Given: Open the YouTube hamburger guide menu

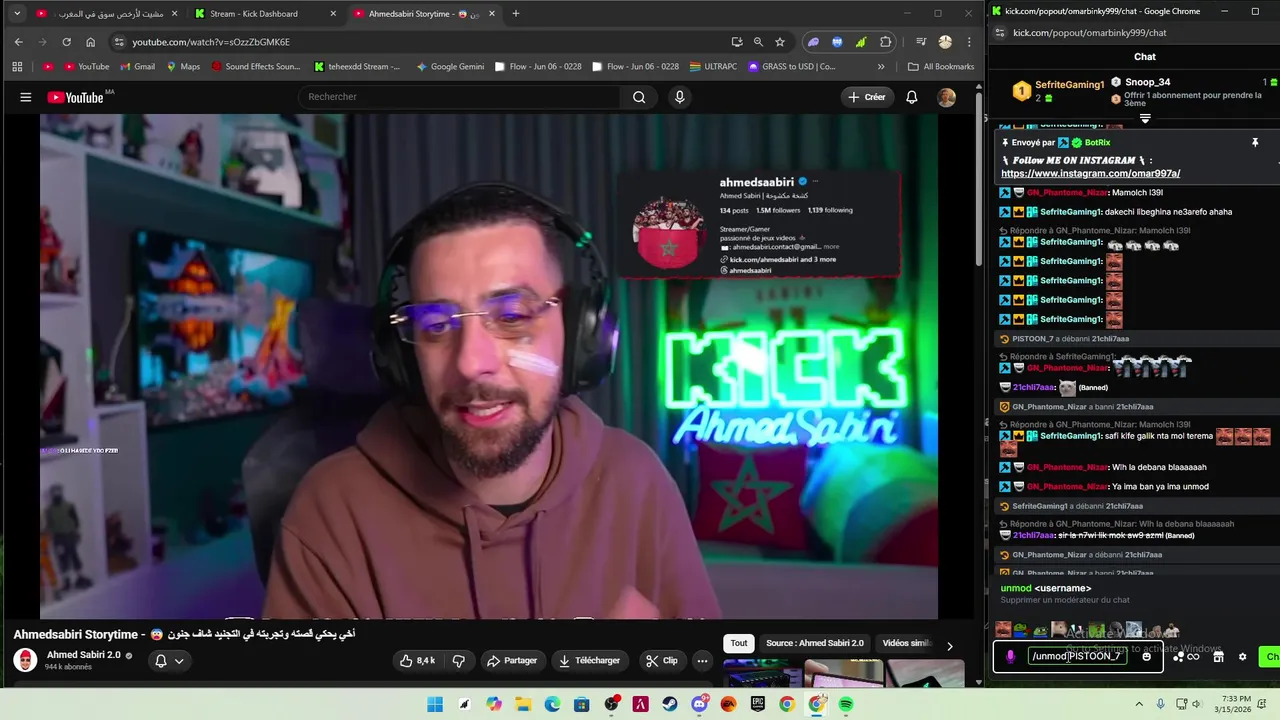Looking at the screenshot, I should click(x=26, y=97).
